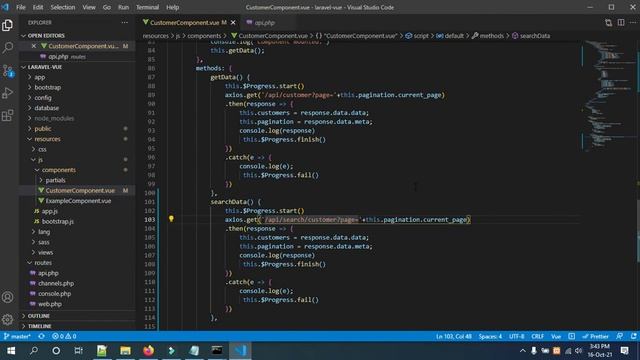Open the Help menu
The height and width of the screenshot is (360, 640).
tap(173, 7)
